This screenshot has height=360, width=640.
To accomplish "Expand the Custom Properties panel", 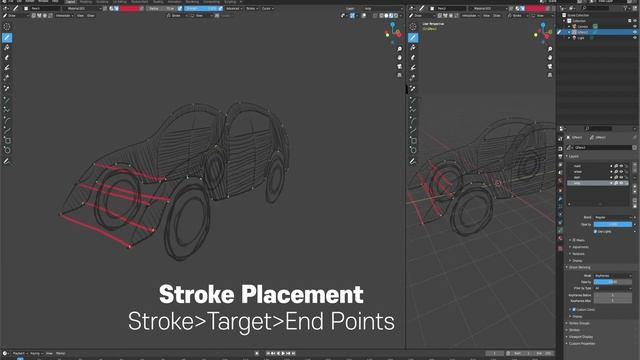I will pyautogui.click(x=581, y=344).
